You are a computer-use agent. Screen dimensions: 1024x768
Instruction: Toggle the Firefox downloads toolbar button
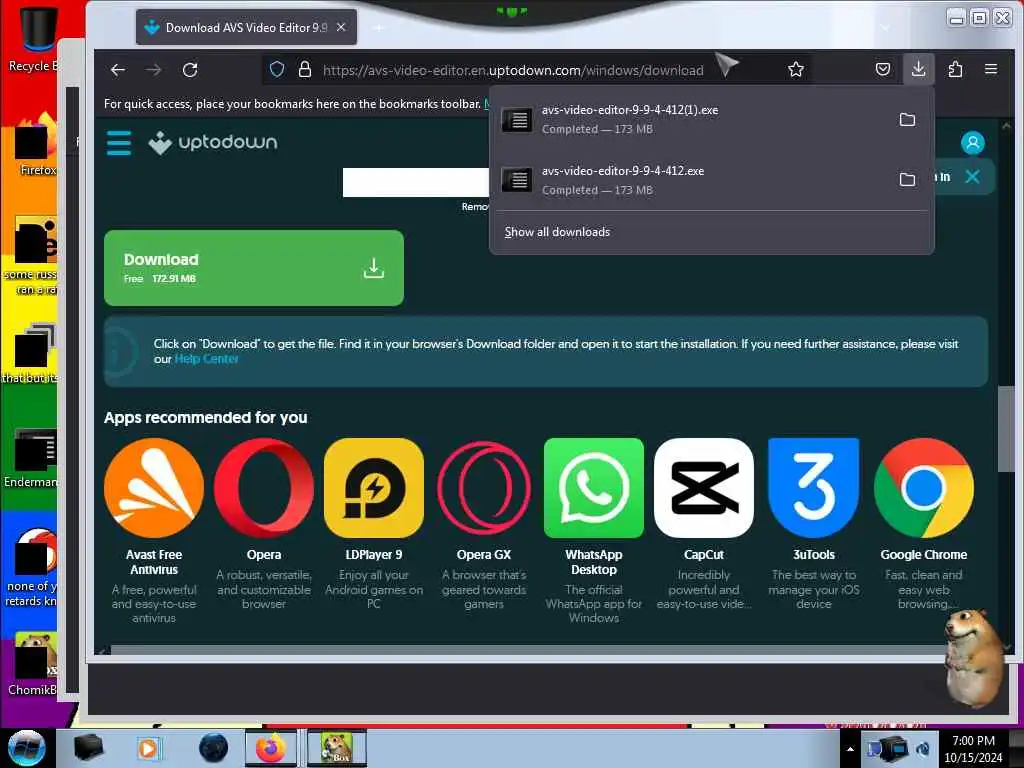click(x=918, y=69)
